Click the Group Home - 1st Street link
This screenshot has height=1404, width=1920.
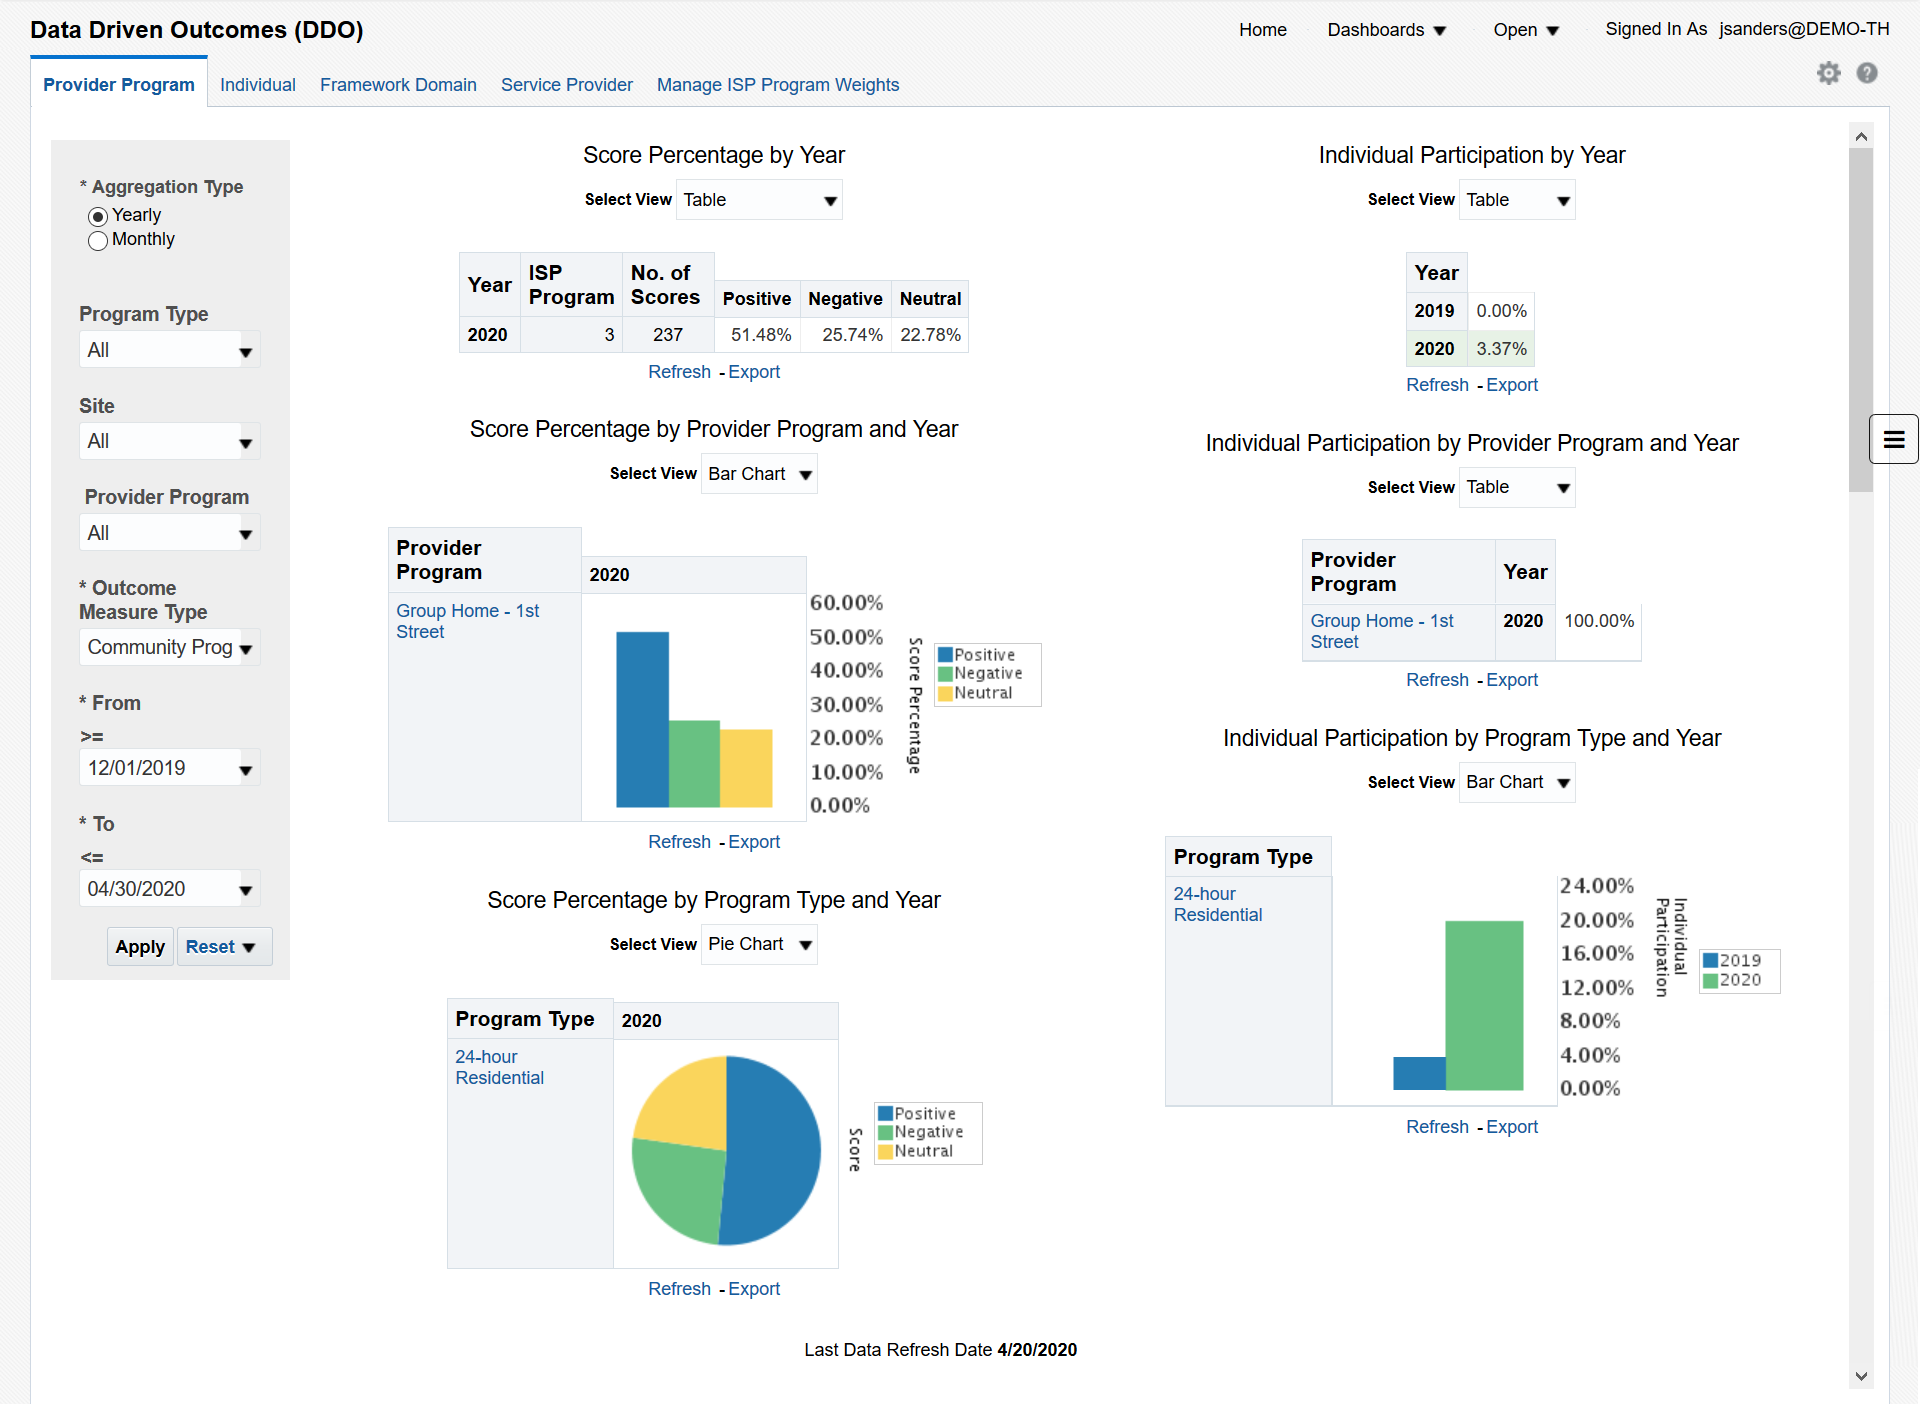click(467, 621)
